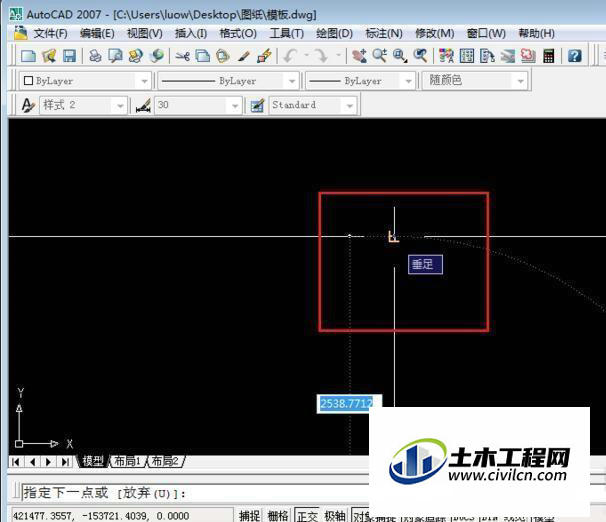This screenshot has width=606, height=522.
Task: Click the Publish icon
Action: coord(136,56)
